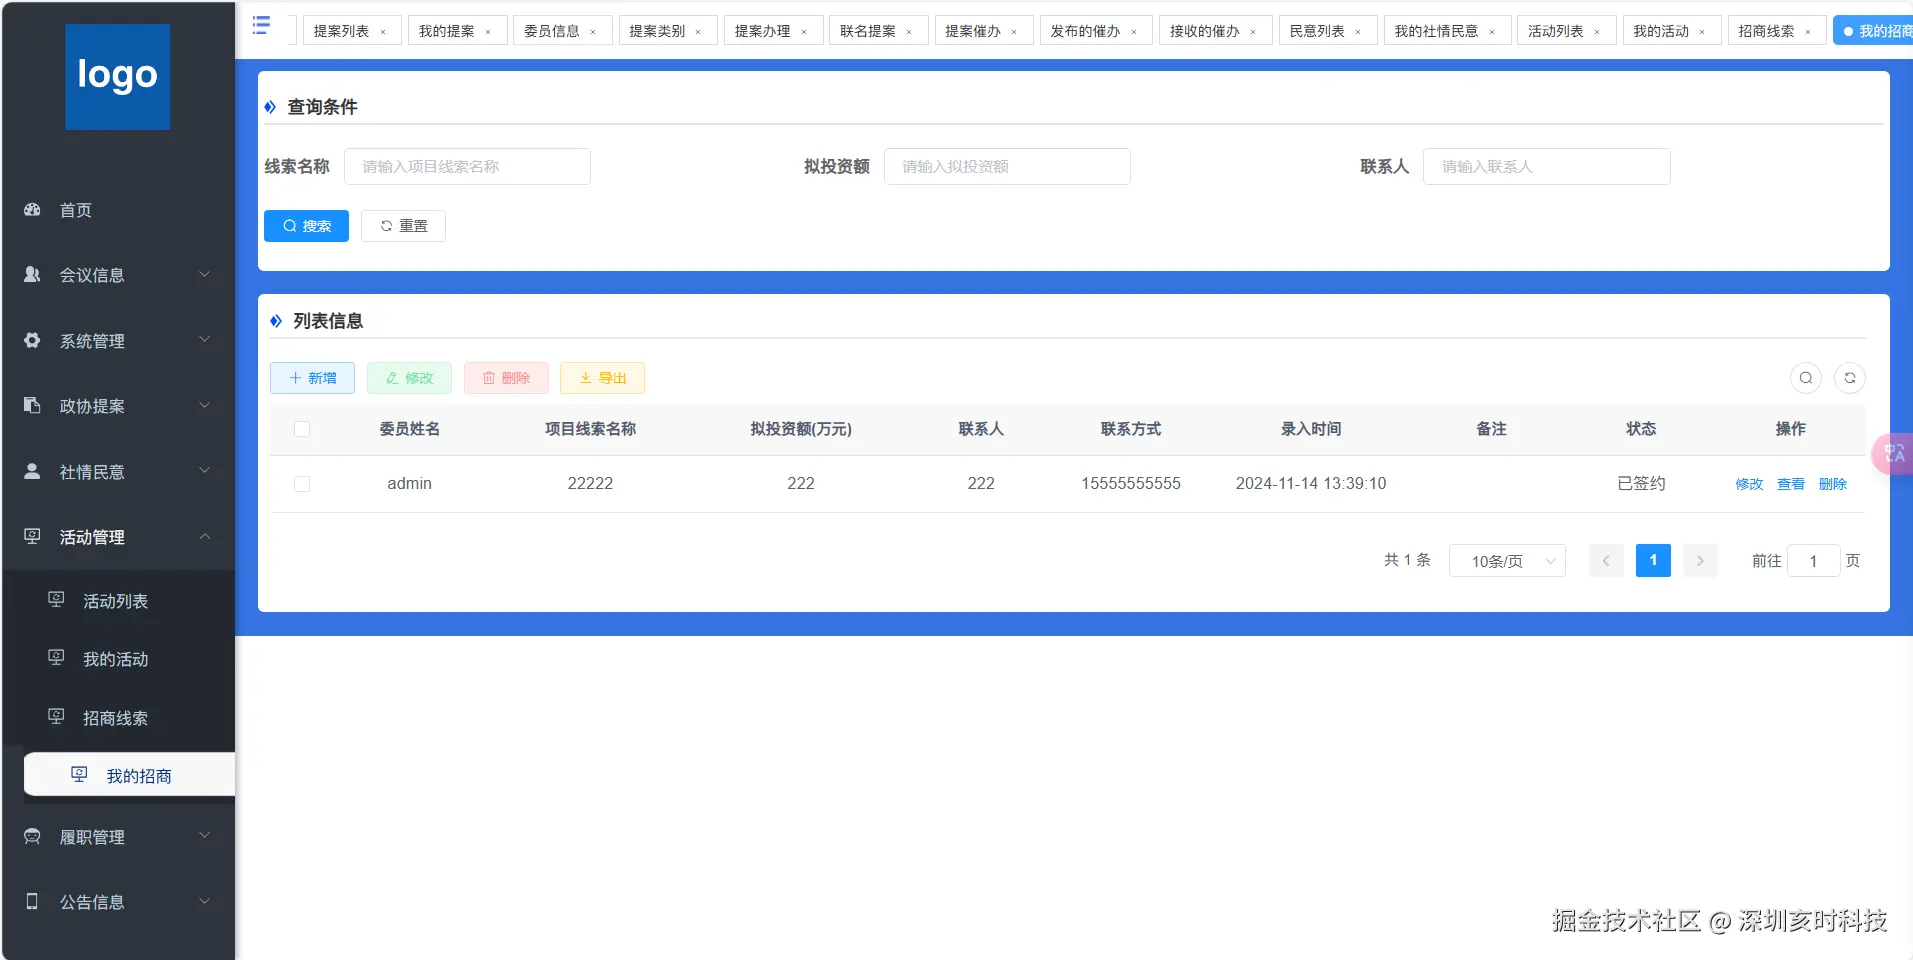Click the 系统管理 gear icon
1913x960 pixels.
tap(32, 341)
